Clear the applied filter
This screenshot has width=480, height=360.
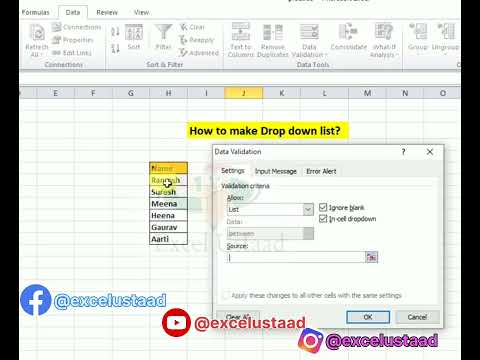tap(192, 27)
